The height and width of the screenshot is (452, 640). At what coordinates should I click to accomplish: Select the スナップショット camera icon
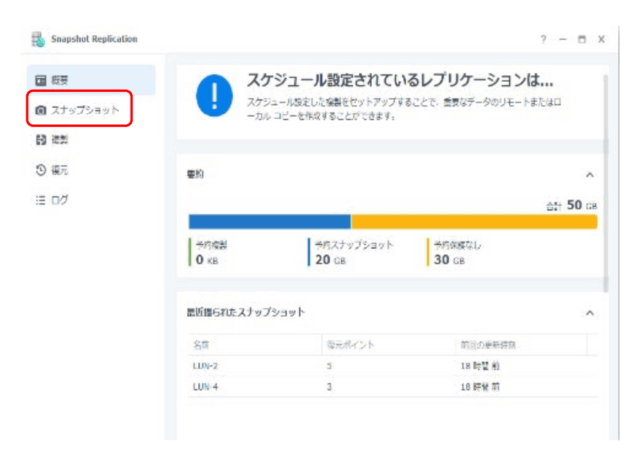[41, 110]
